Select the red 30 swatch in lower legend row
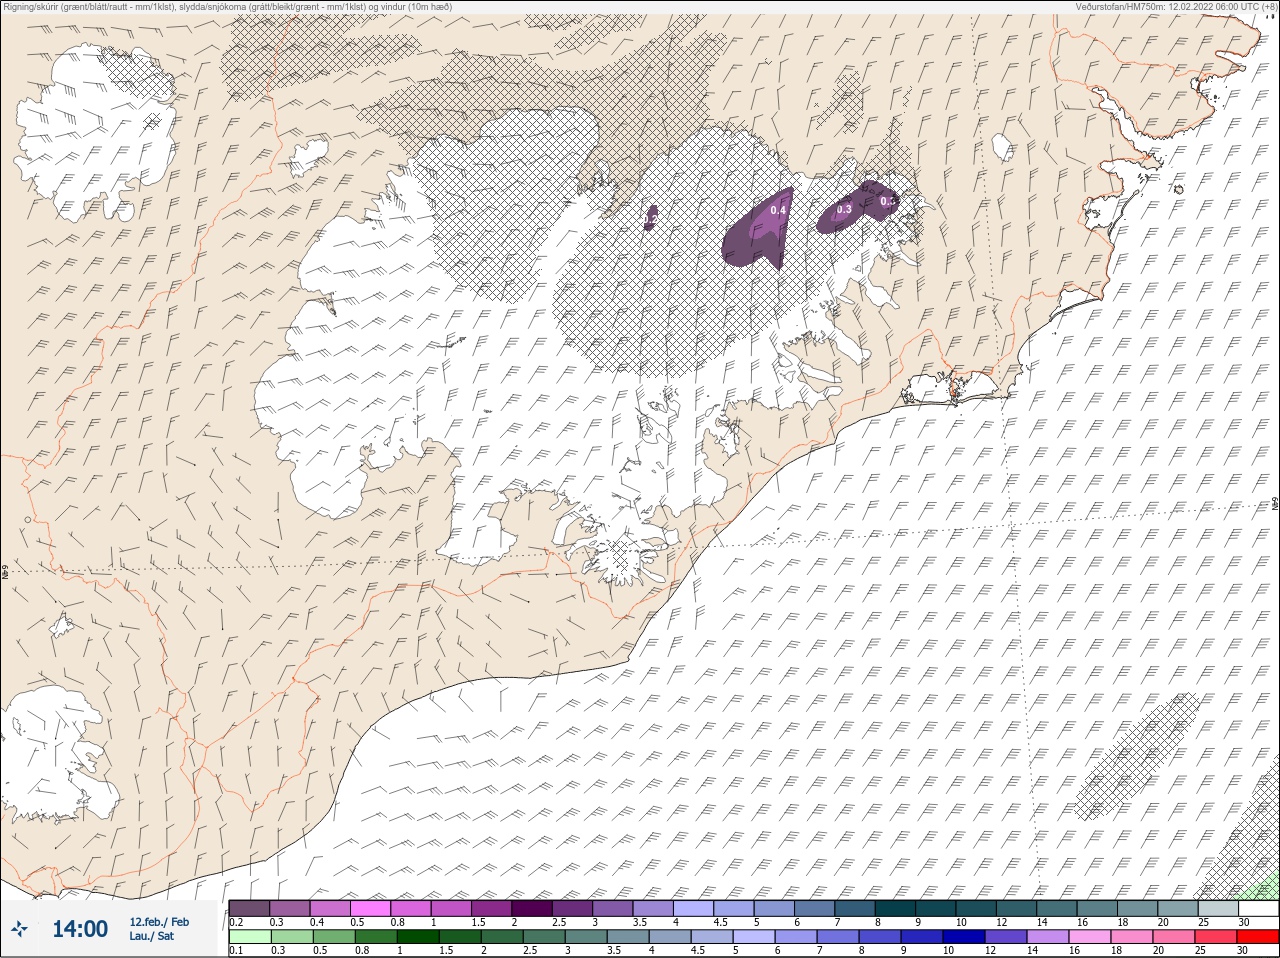 1258,937
